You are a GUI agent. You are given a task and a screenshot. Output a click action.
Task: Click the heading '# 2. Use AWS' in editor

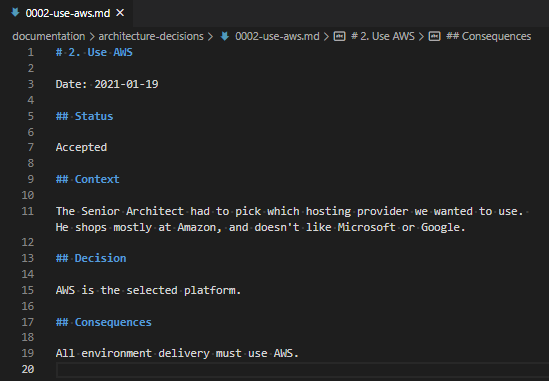point(94,52)
